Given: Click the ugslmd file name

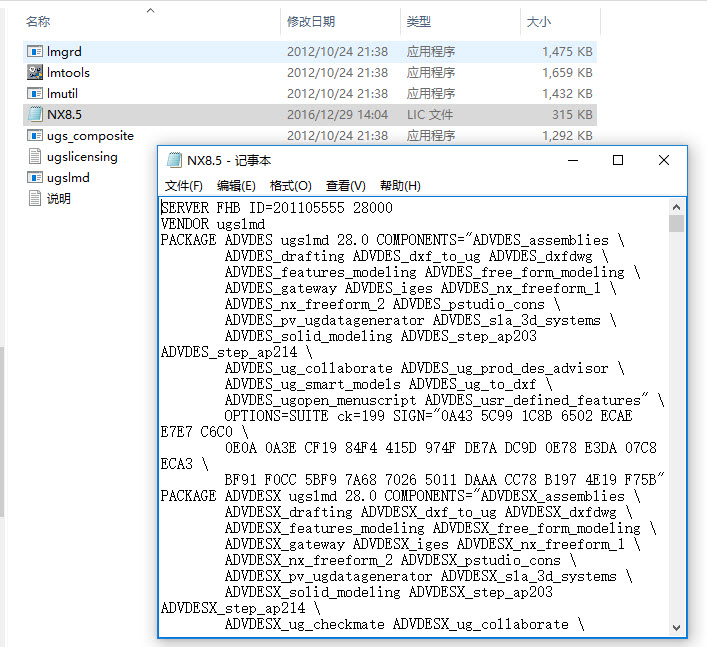Looking at the screenshot, I should click(x=68, y=178).
